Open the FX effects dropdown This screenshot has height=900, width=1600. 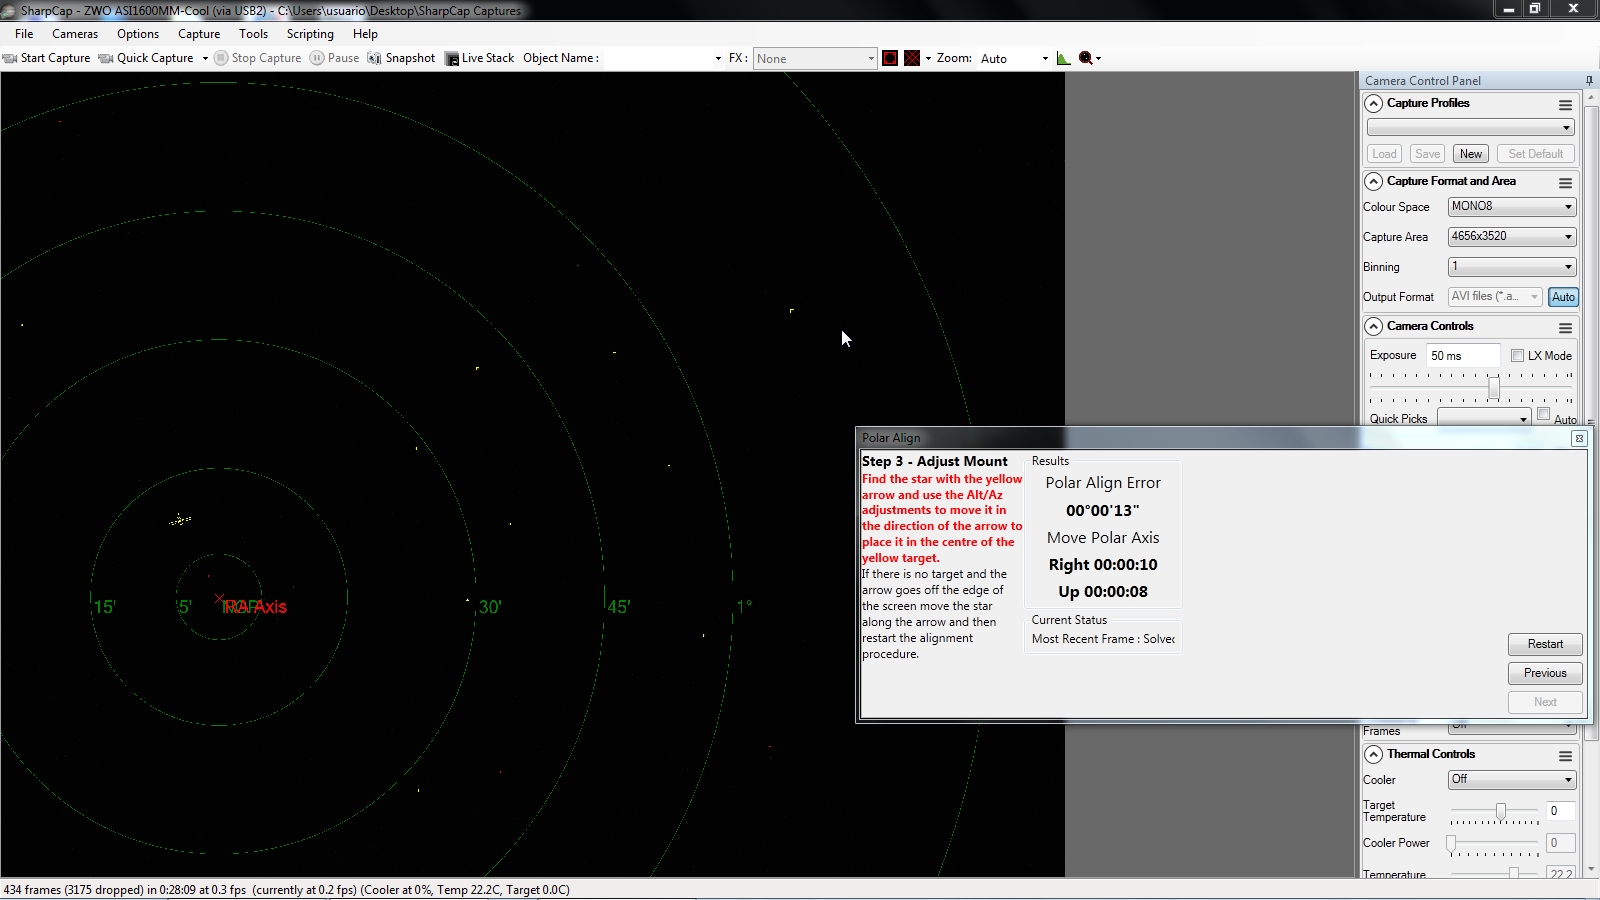pyautogui.click(x=815, y=58)
